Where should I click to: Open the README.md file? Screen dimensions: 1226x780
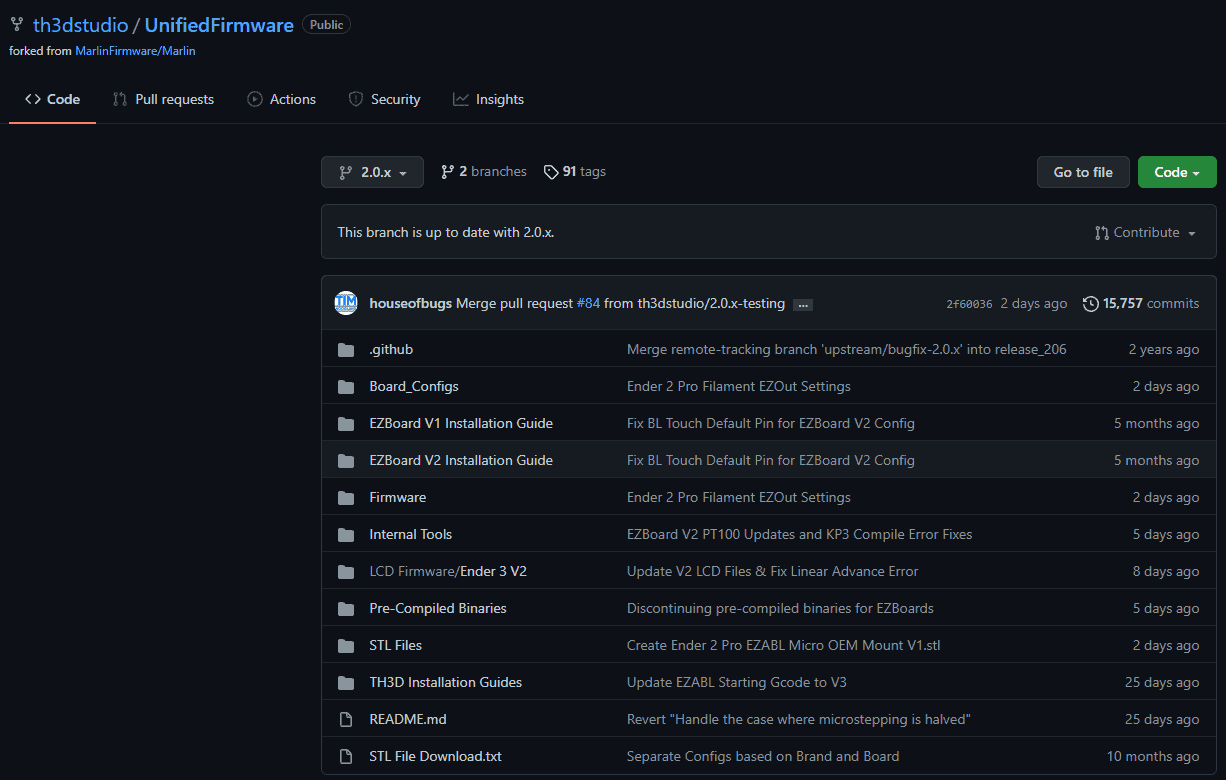coord(408,720)
